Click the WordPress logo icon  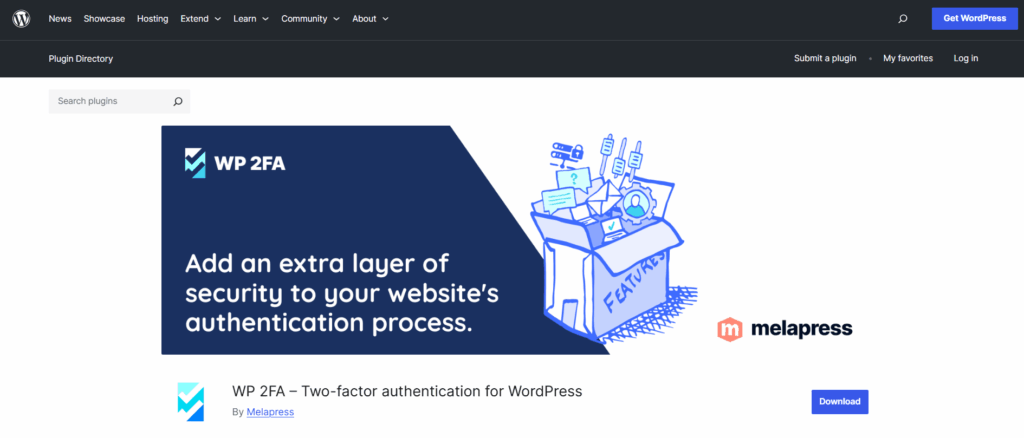[x=20, y=19]
